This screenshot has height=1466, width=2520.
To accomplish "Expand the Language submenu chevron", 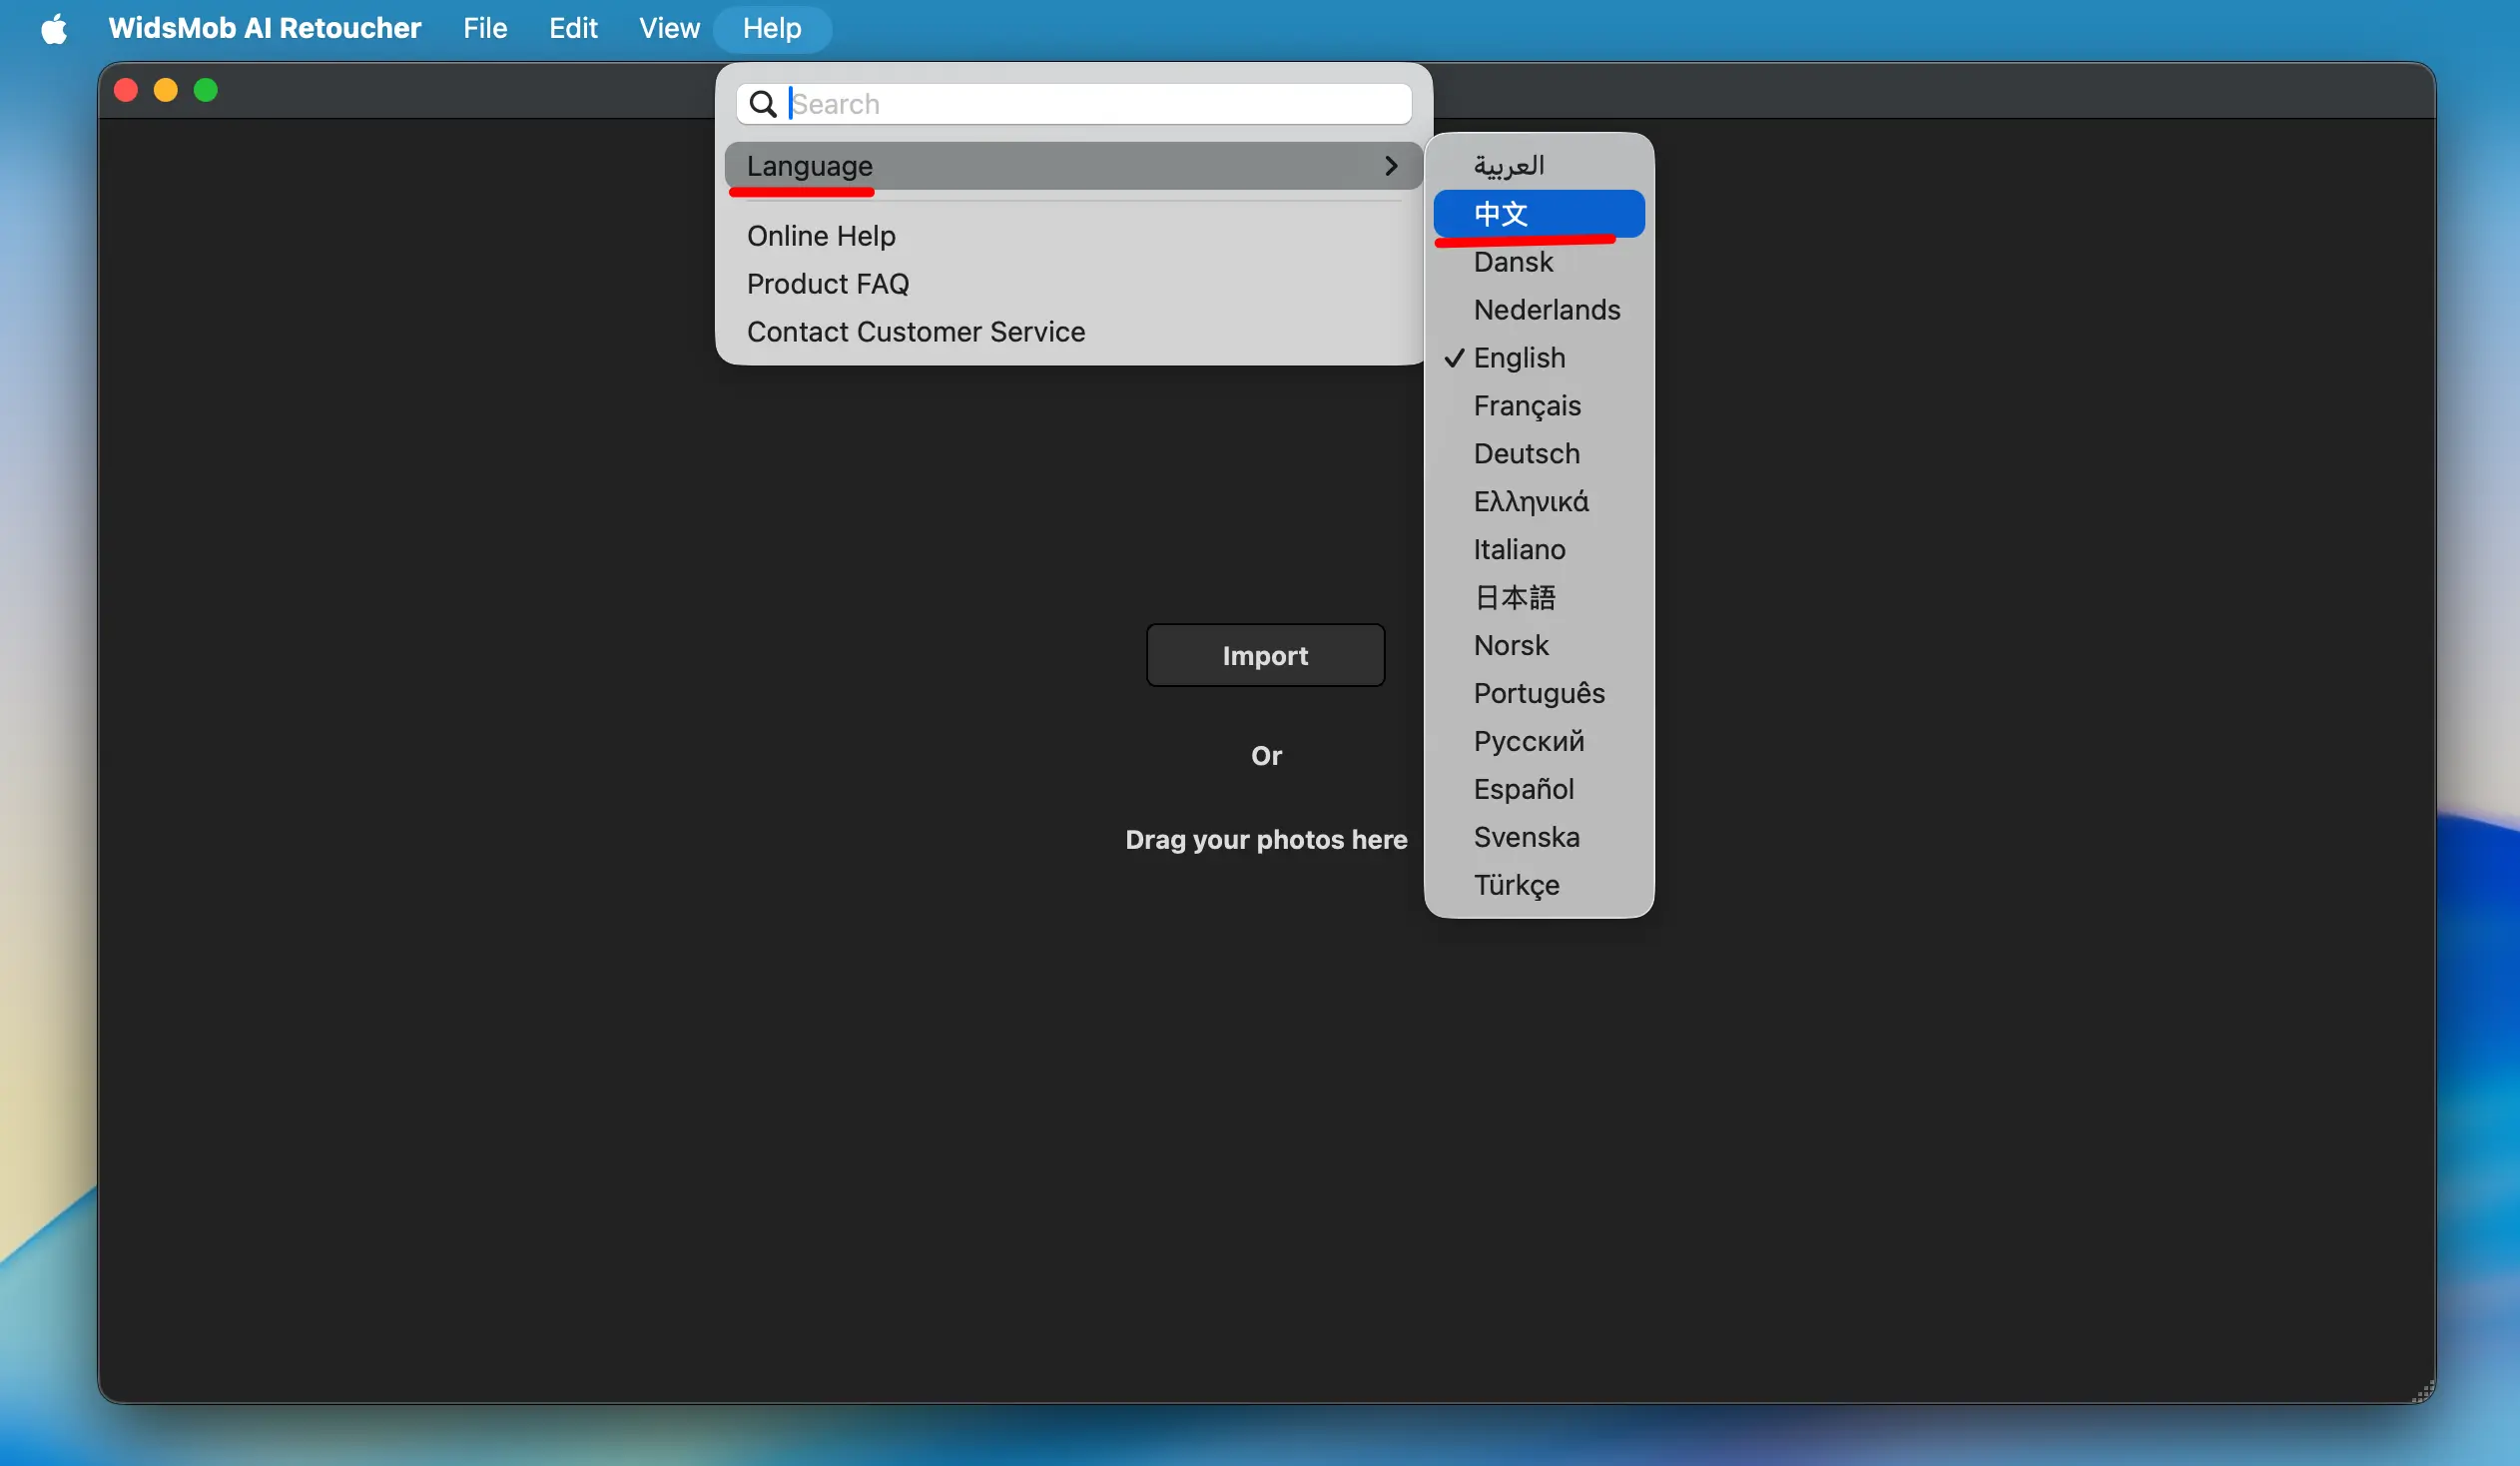I will [1390, 166].
